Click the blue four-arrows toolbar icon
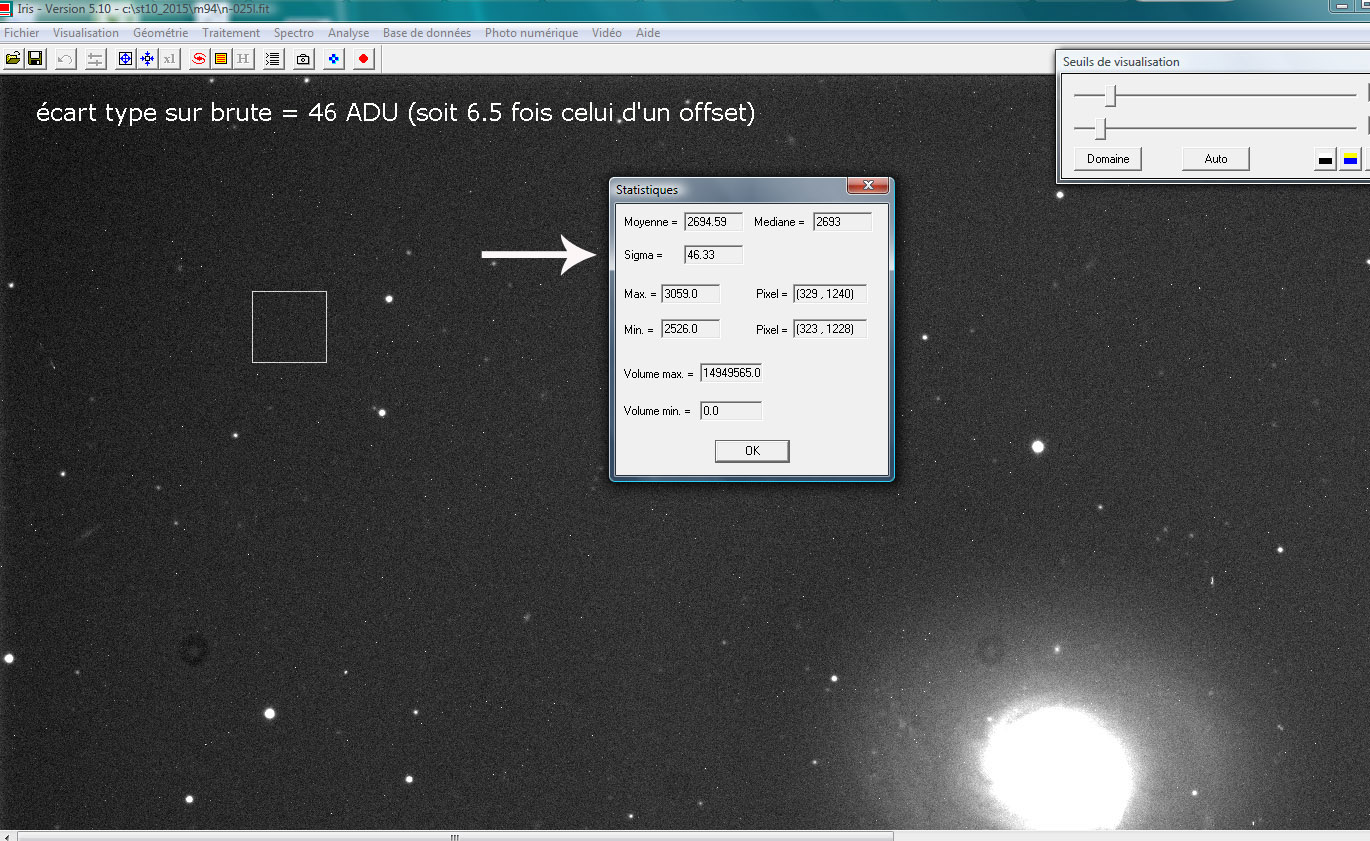1370x841 pixels. click(x=147, y=59)
